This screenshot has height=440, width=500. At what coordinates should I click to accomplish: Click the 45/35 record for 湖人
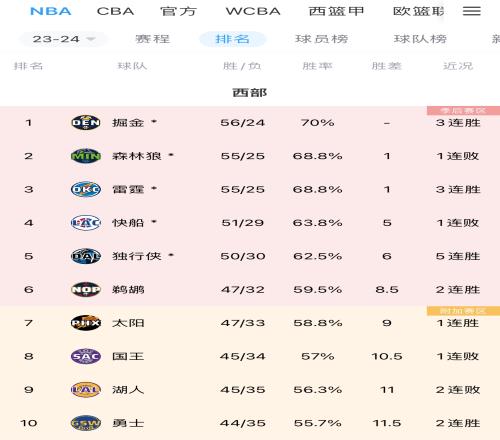point(243,389)
